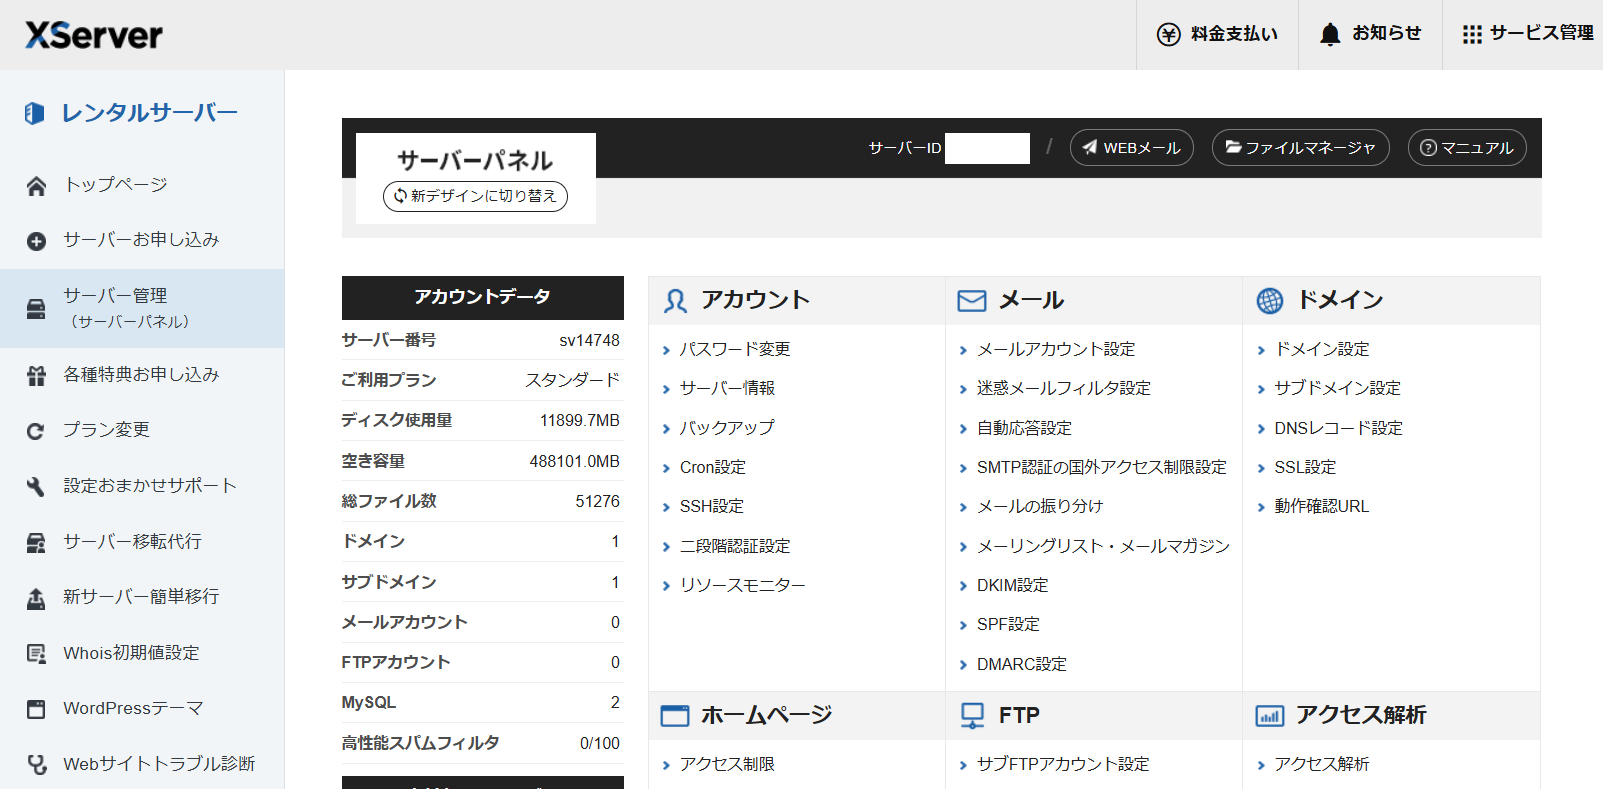1603x789 pixels.
Task: Click the person icon in アカウント header
Action: [x=676, y=301]
